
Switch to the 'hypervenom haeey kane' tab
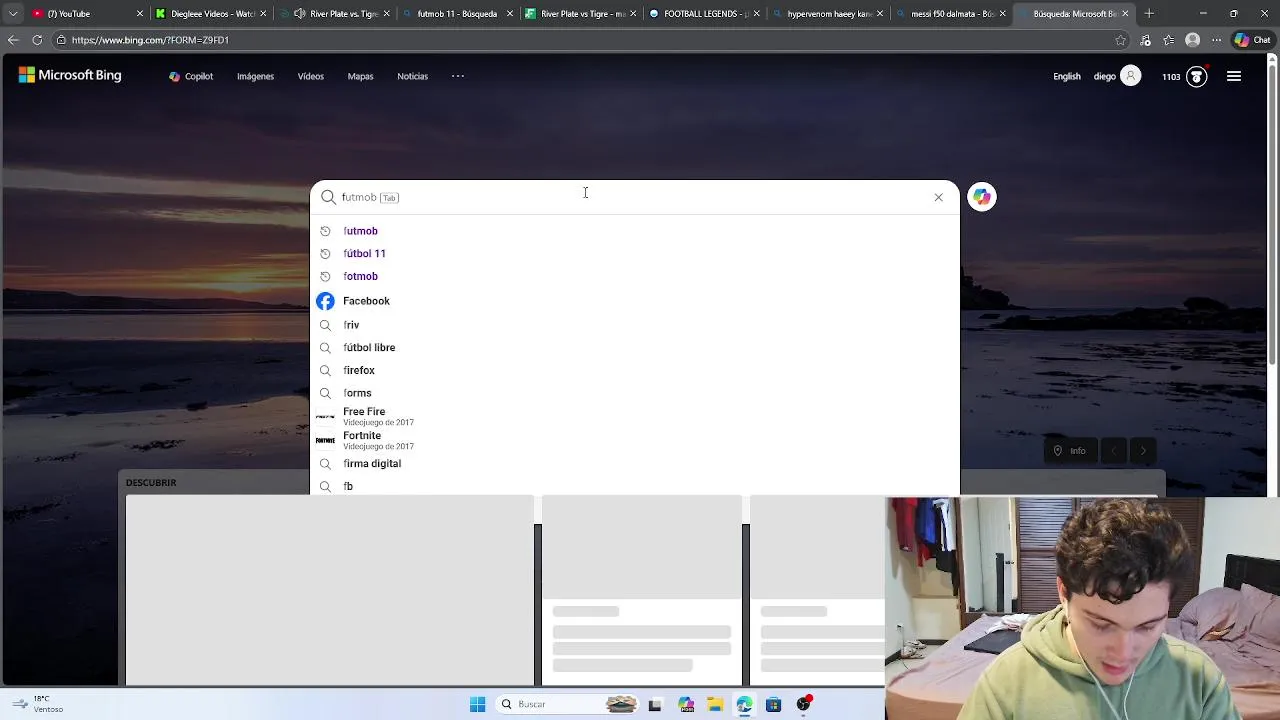click(x=828, y=14)
